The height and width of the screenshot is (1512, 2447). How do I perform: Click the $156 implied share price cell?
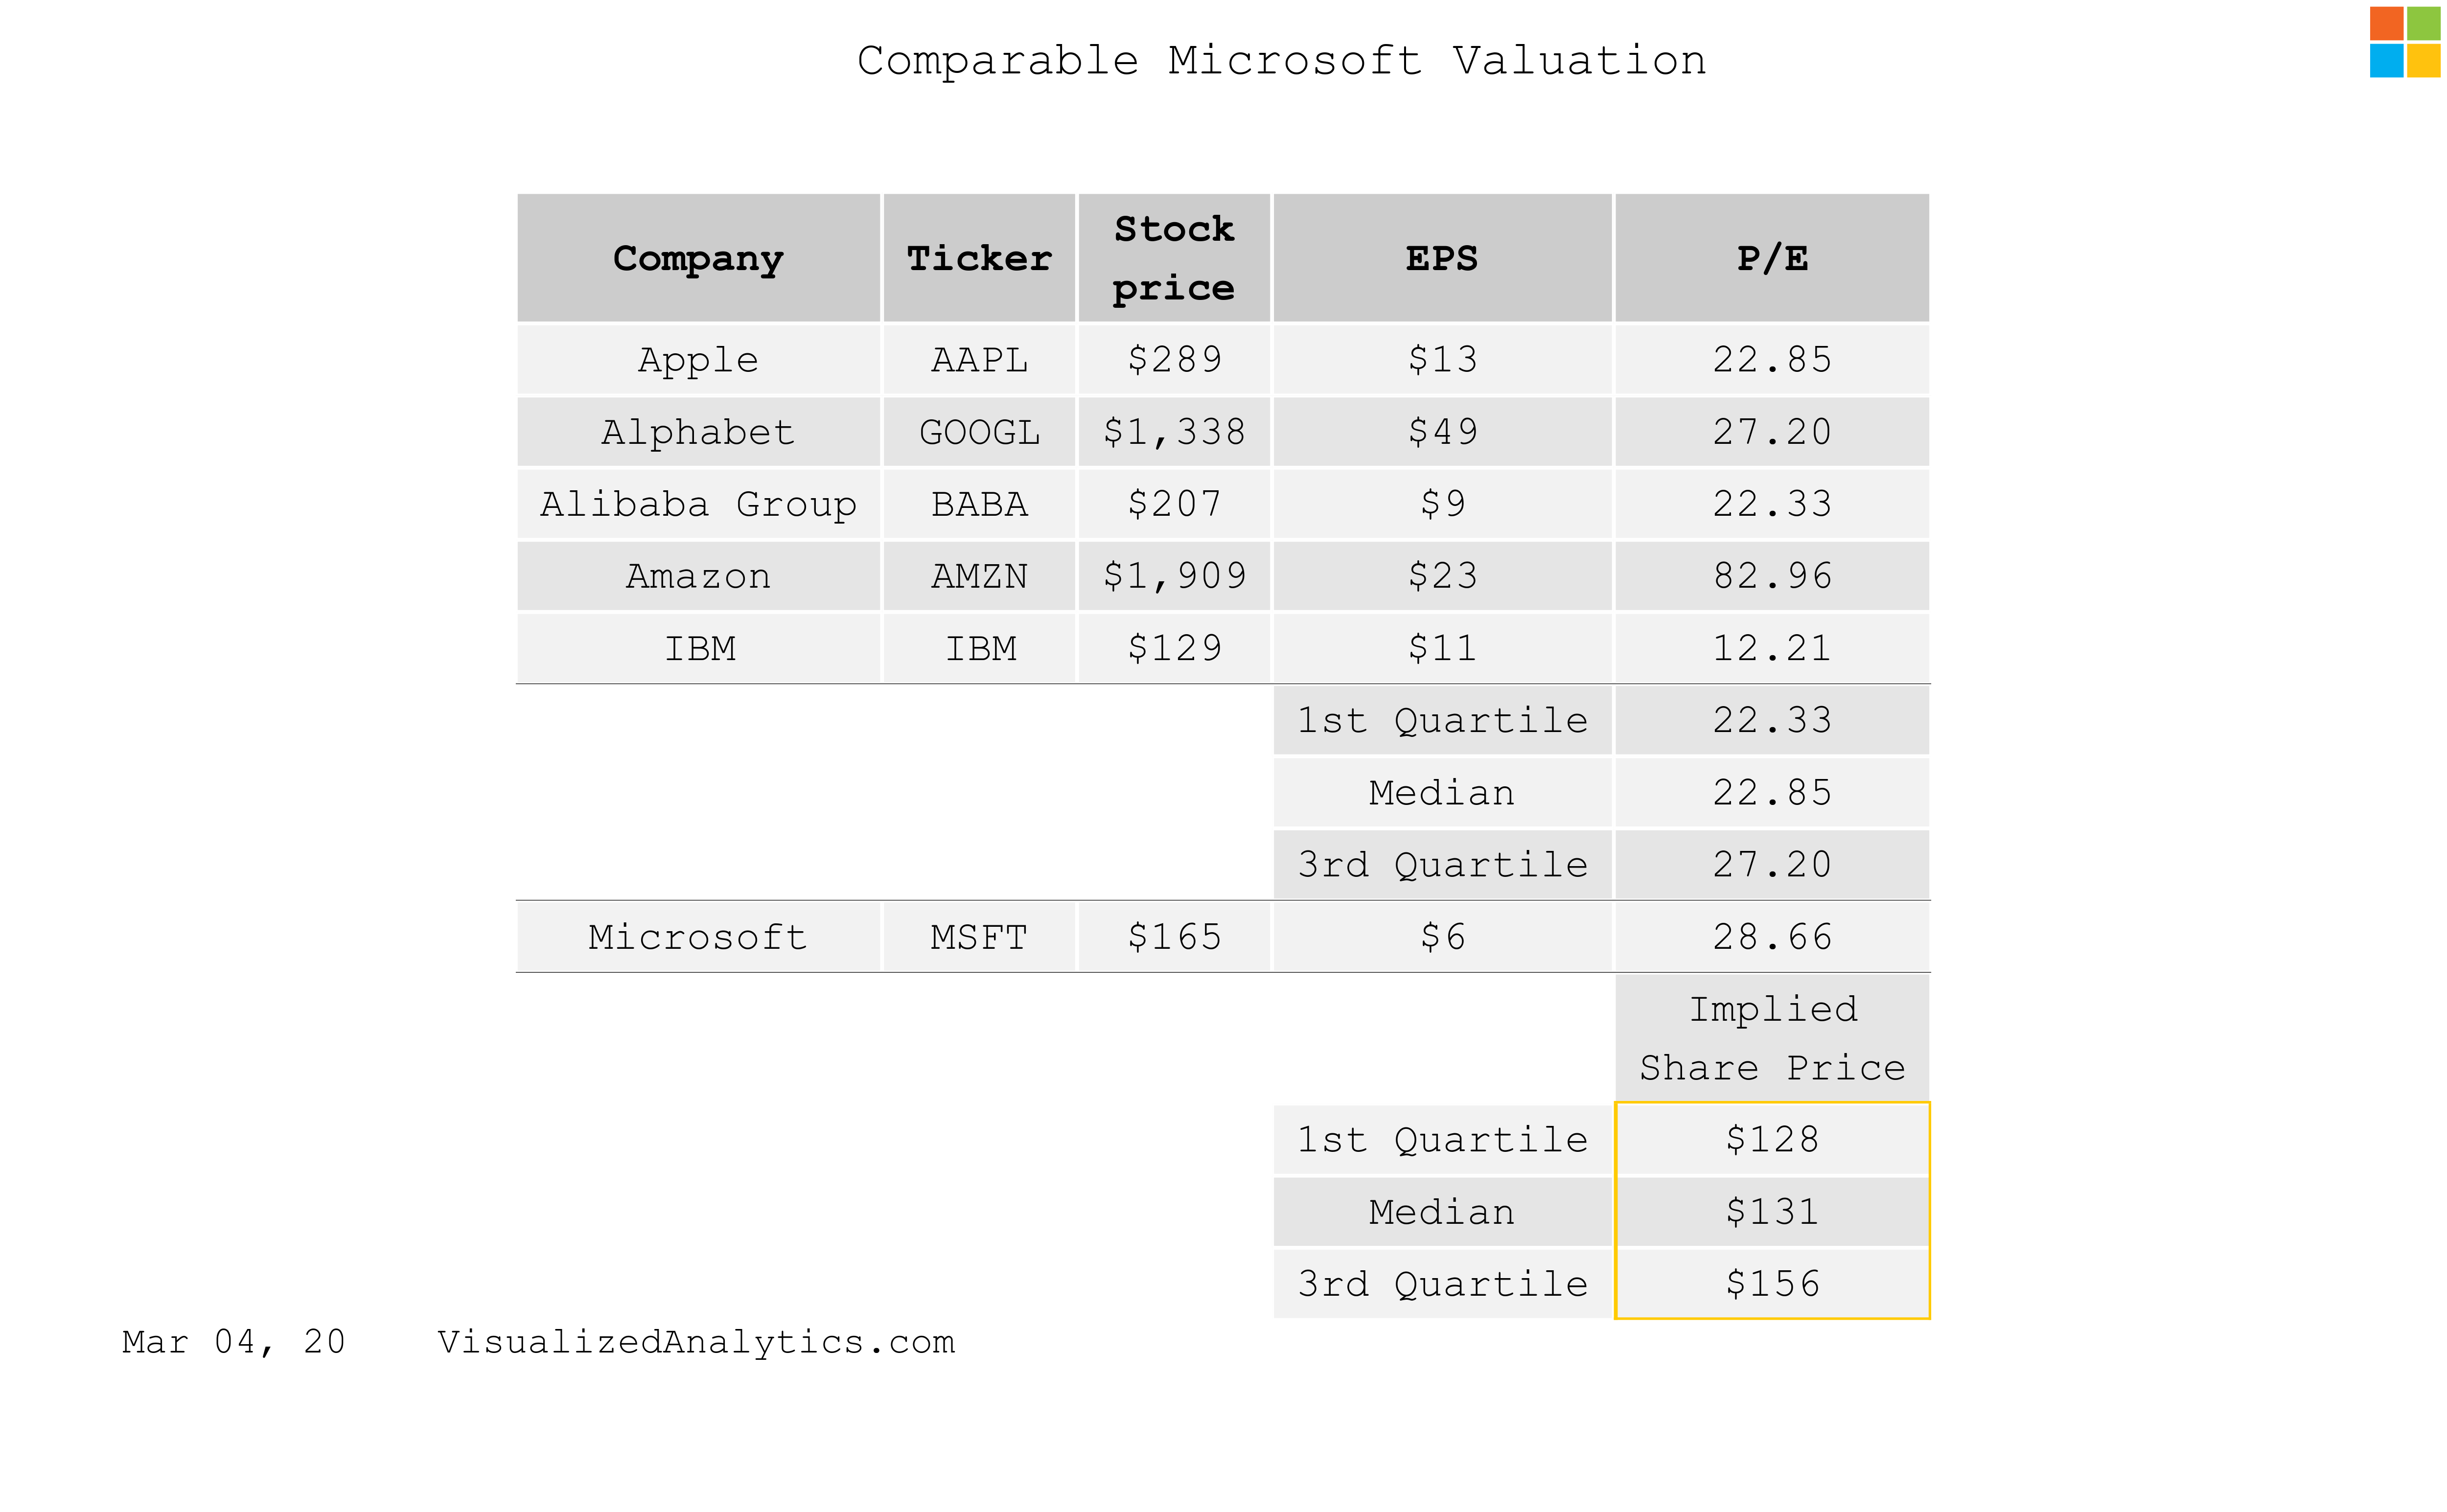click(1772, 1284)
